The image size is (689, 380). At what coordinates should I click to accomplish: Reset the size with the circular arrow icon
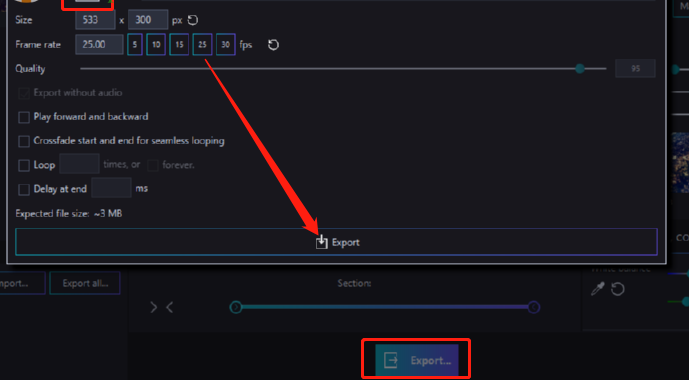[193, 20]
